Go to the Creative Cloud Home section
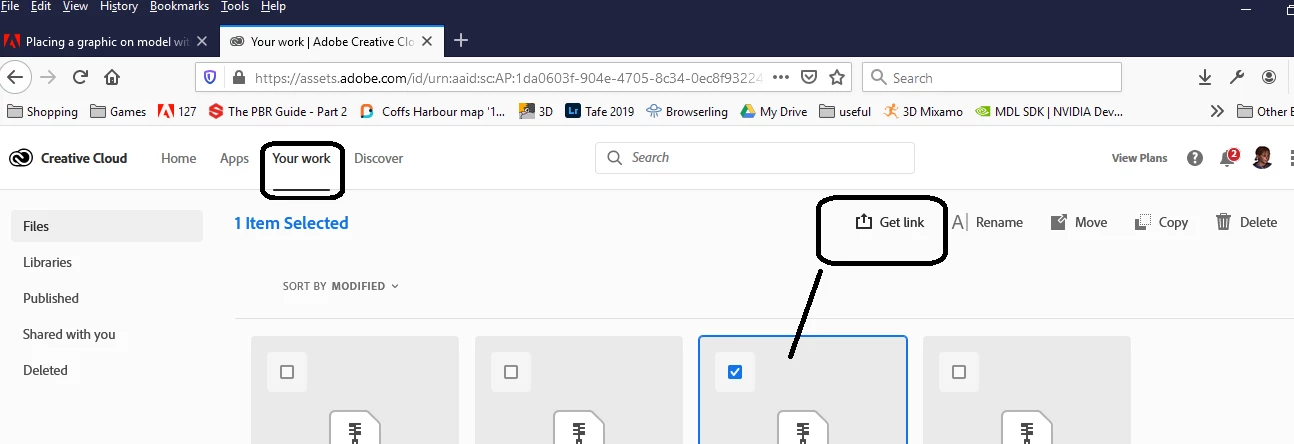The height and width of the screenshot is (444, 1294). pyautogui.click(x=179, y=158)
